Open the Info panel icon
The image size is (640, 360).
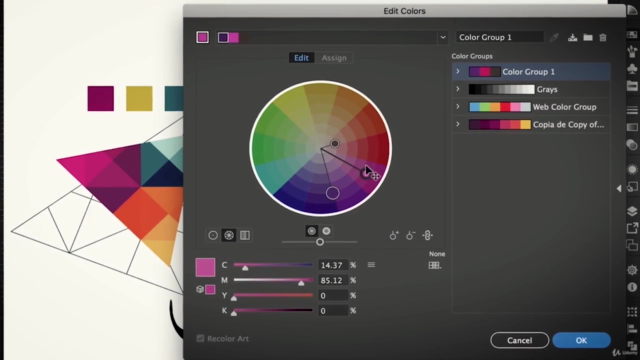(x=632, y=287)
